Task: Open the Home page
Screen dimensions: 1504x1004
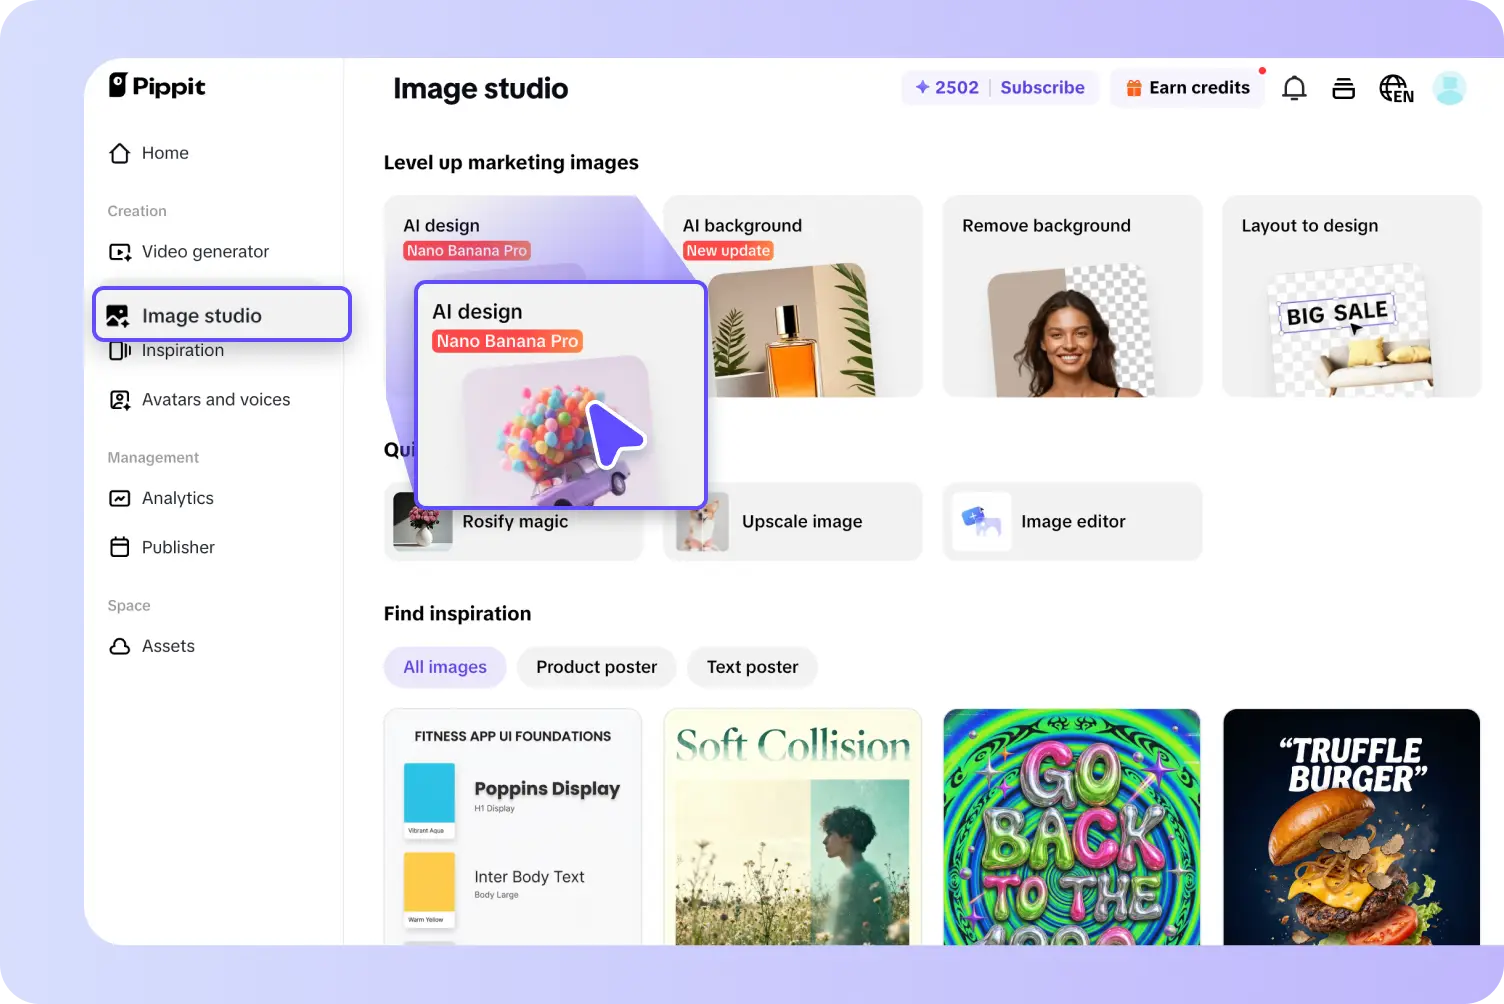Action: (166, 153)
